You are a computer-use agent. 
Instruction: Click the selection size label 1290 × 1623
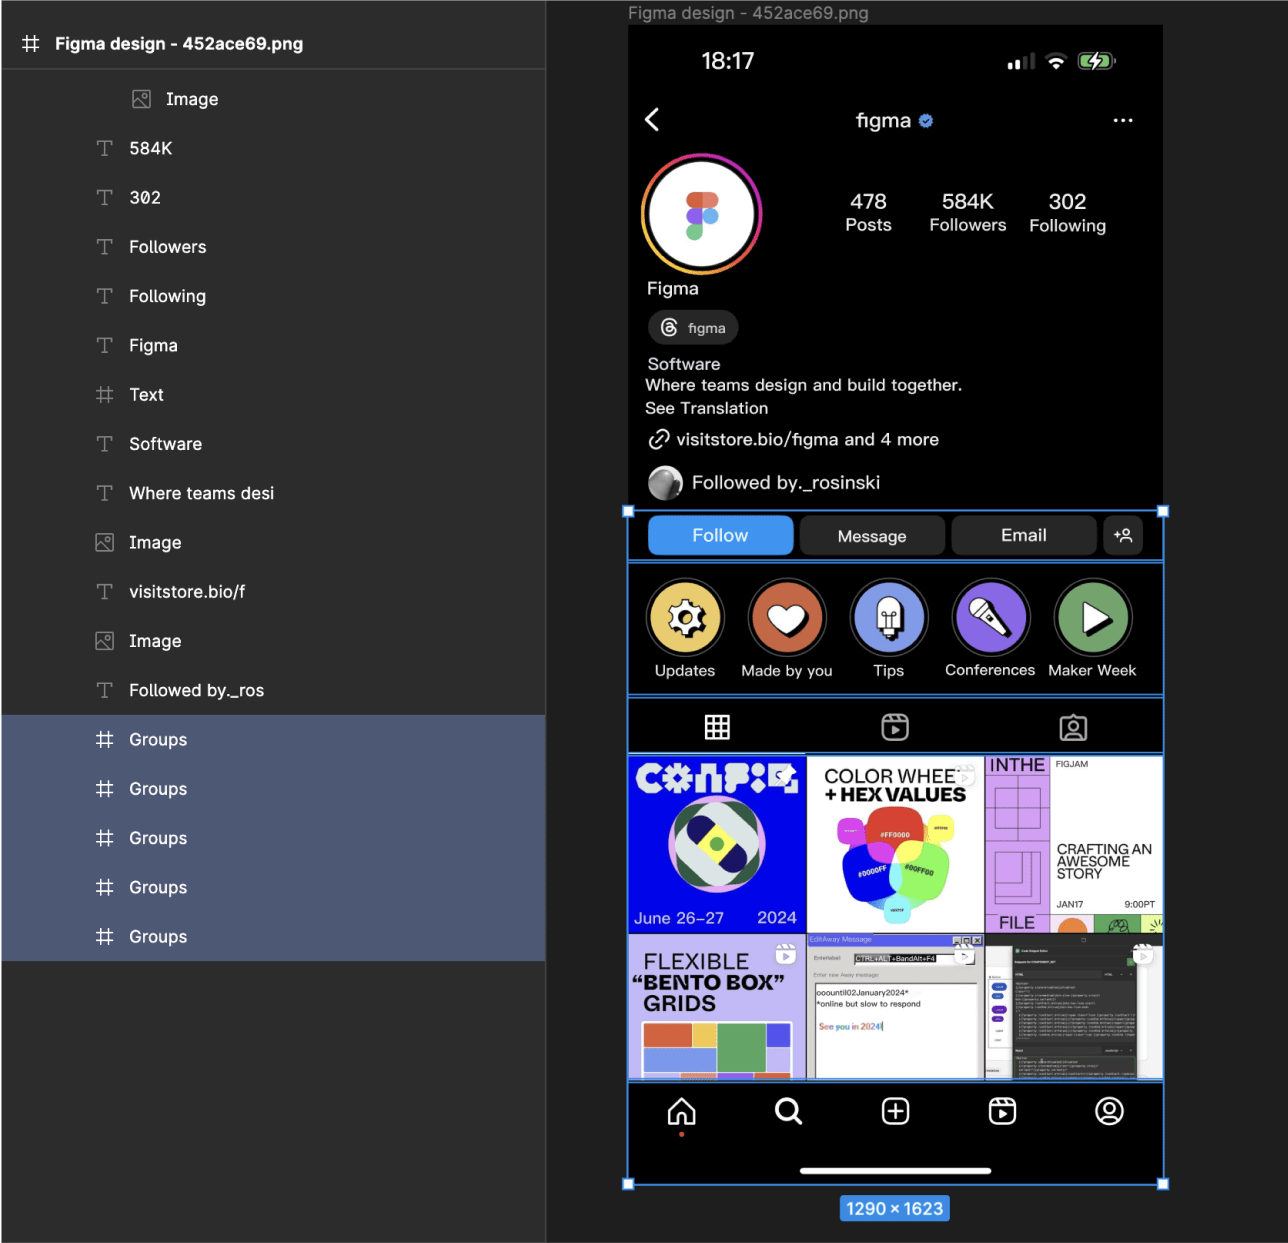(895, 1208)
